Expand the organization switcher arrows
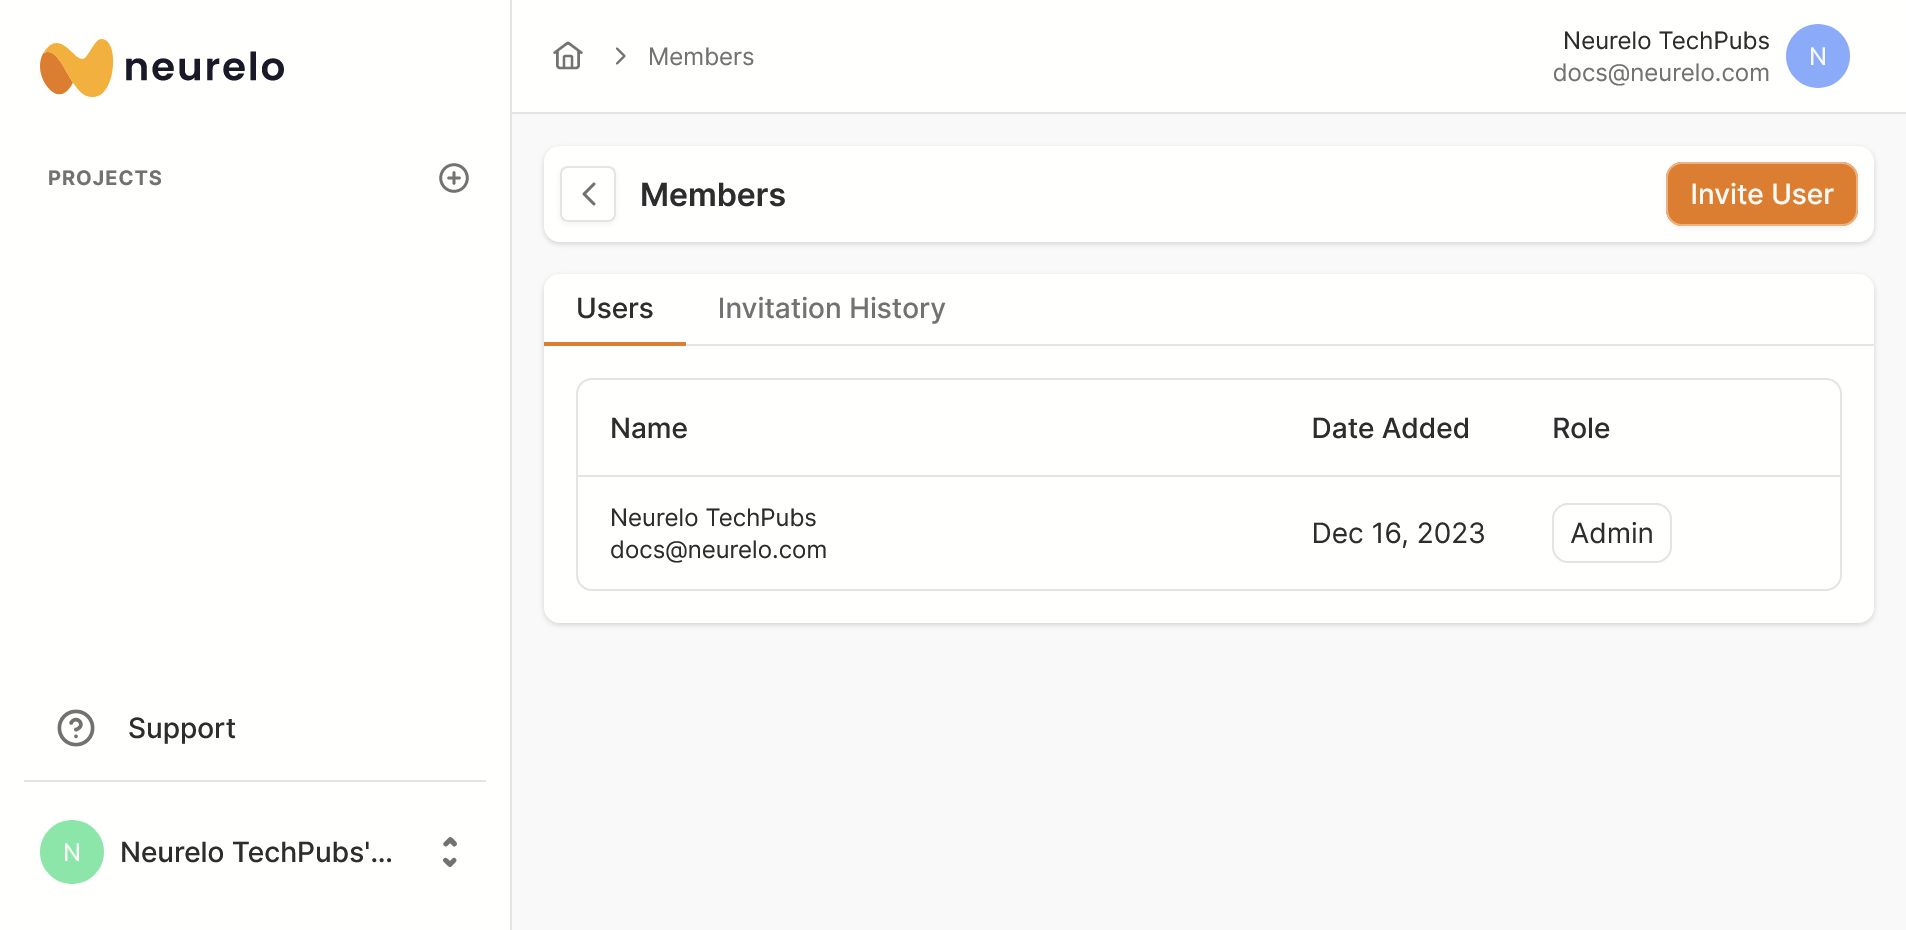 450,852
